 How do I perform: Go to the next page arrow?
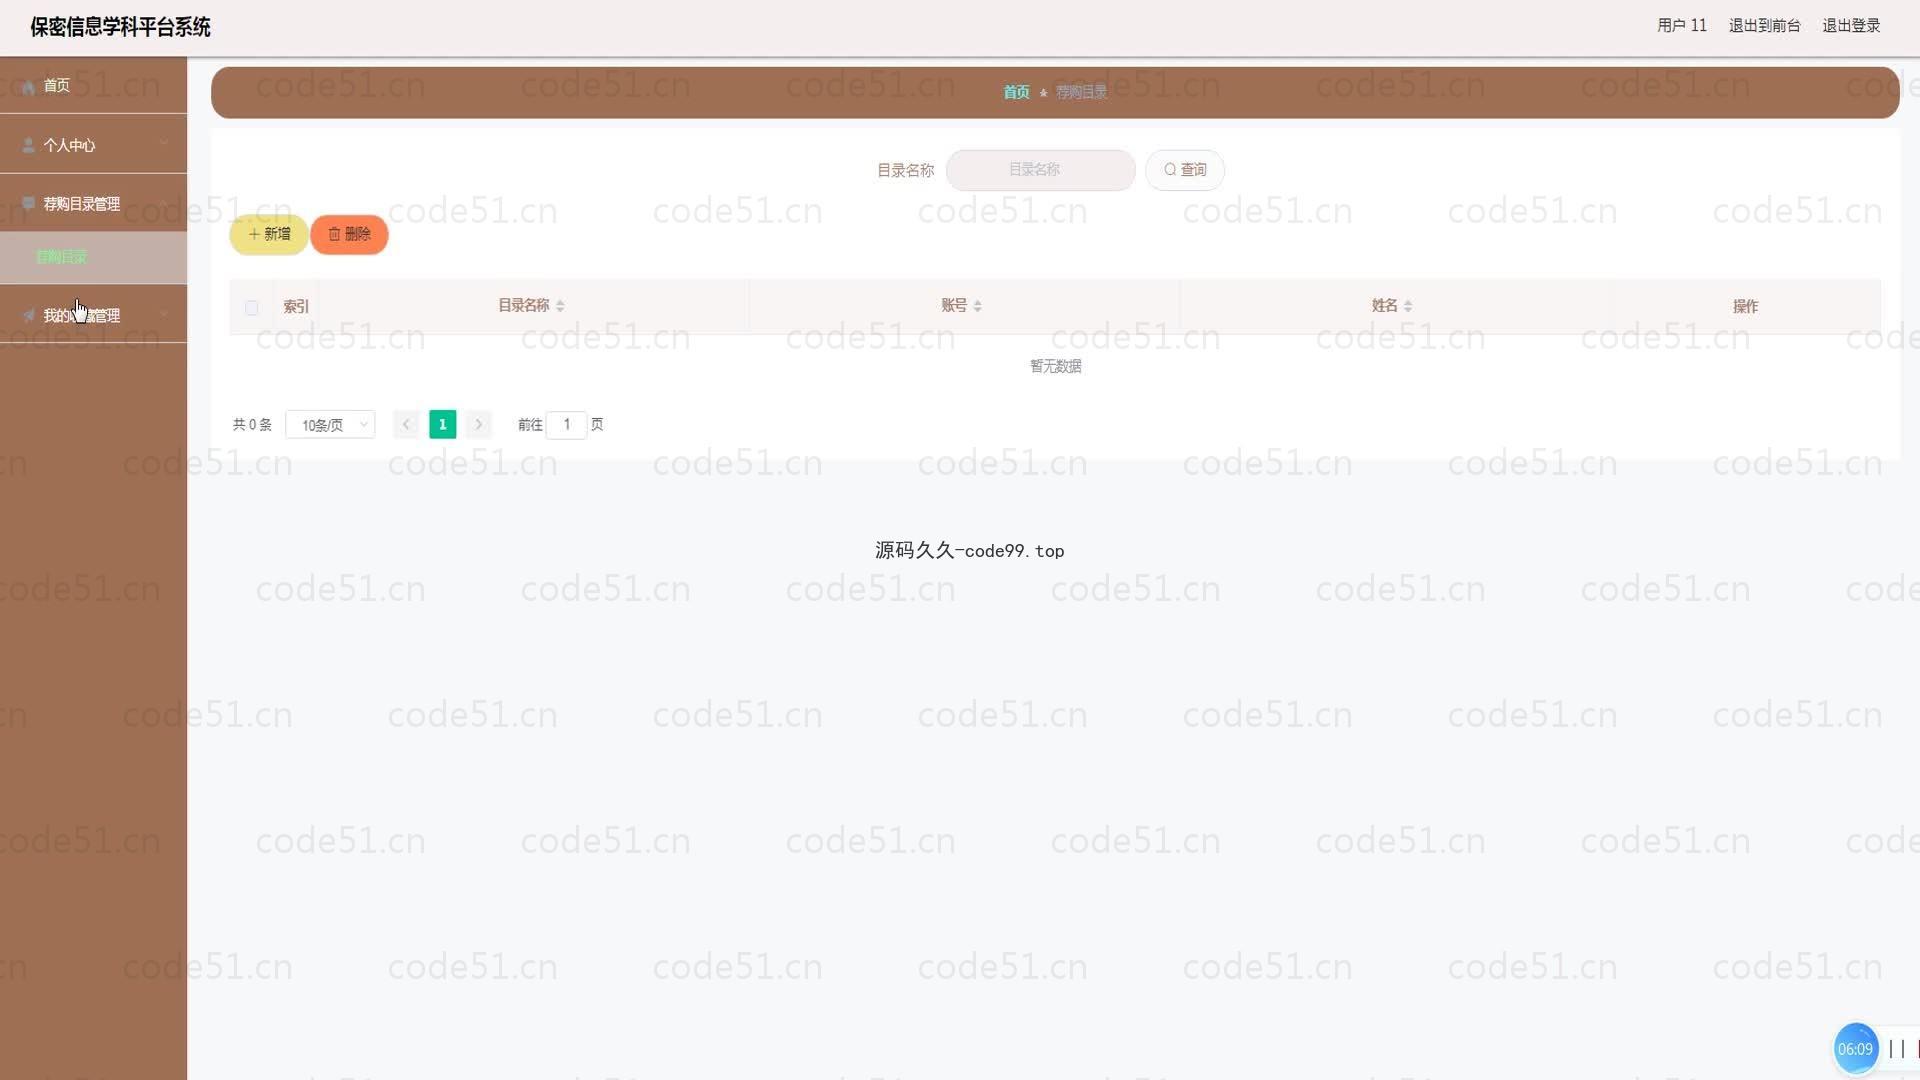[x=479, y=425]
